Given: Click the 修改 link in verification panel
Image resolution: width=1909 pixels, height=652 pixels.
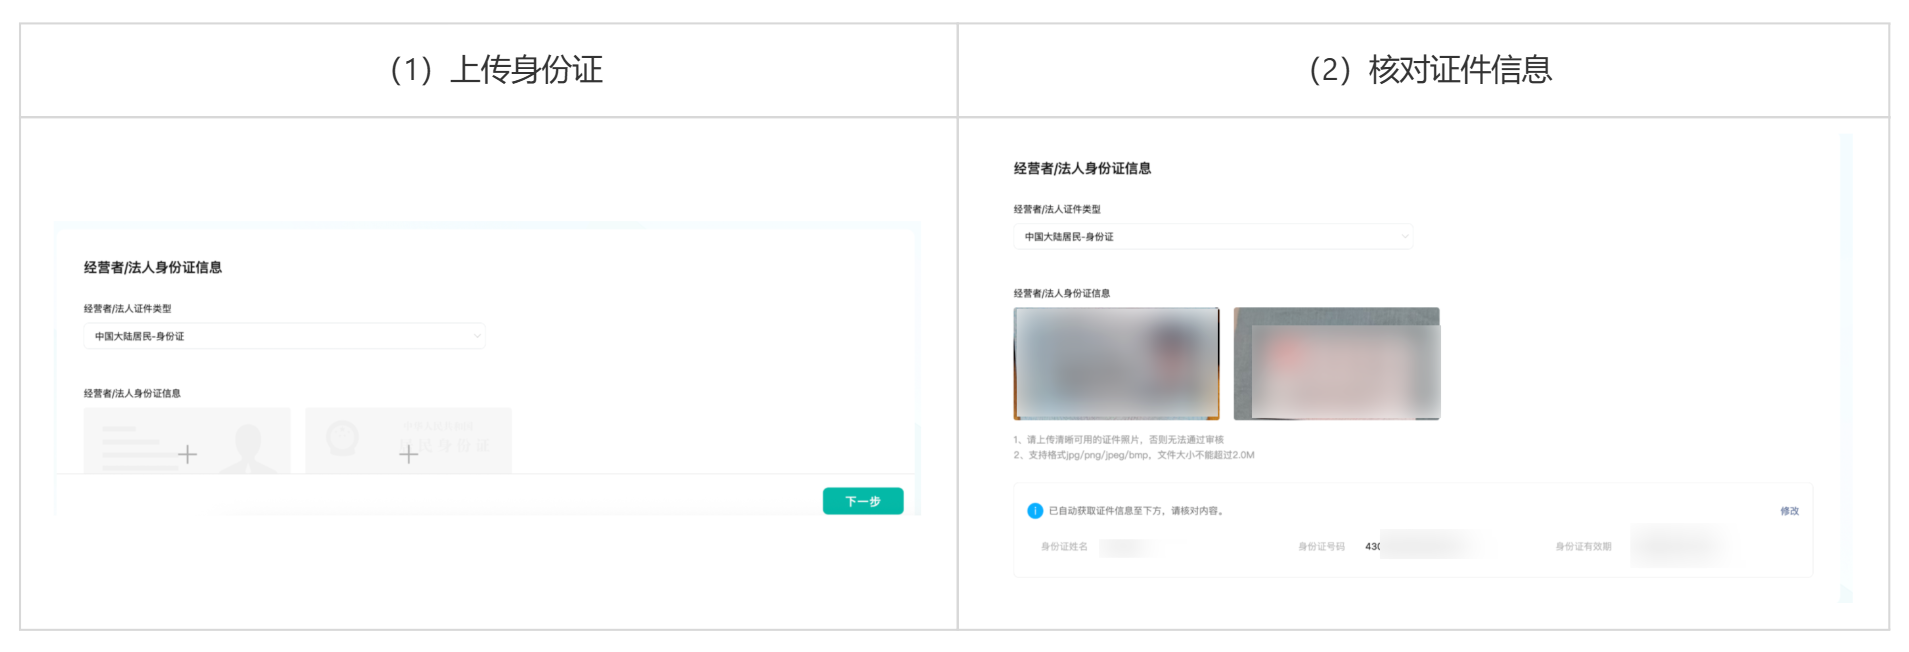Looking at the screenshot, I should (x=1789, y=511).
